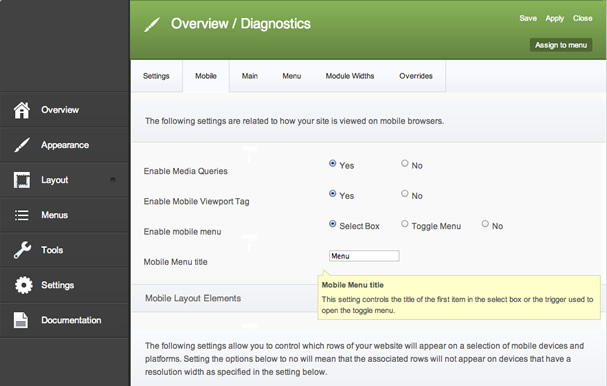Image resolution: width=607 pixels, height=386 pixels.
Task: Open the Mobile tab
Action: [206, 76]
